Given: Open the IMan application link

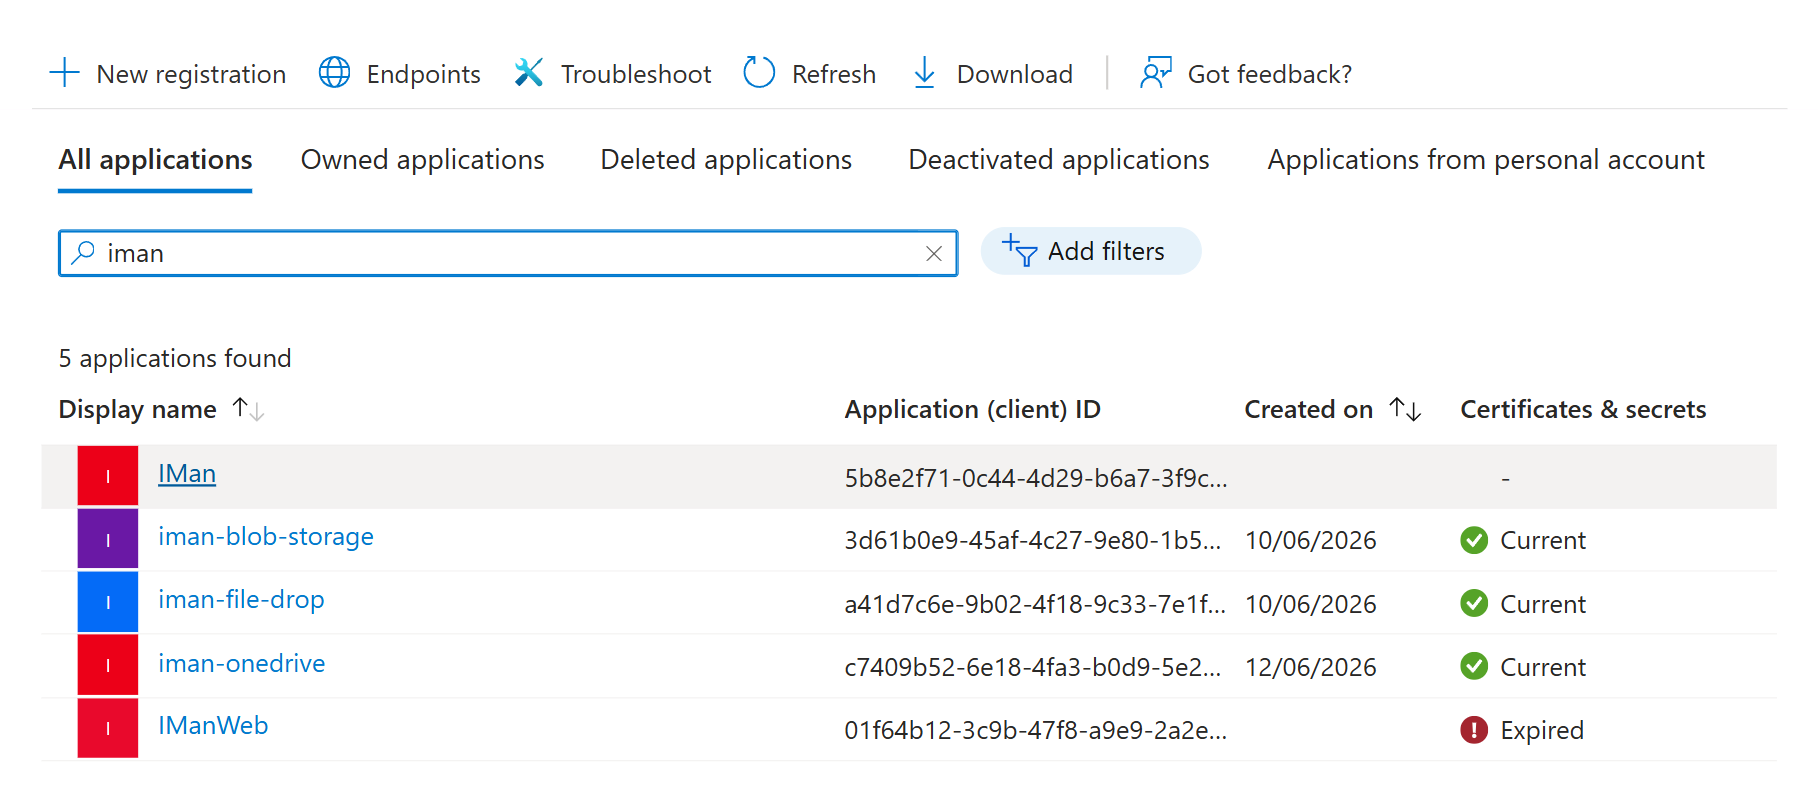Looking at the screenshot, I should [x=187, y=474].
